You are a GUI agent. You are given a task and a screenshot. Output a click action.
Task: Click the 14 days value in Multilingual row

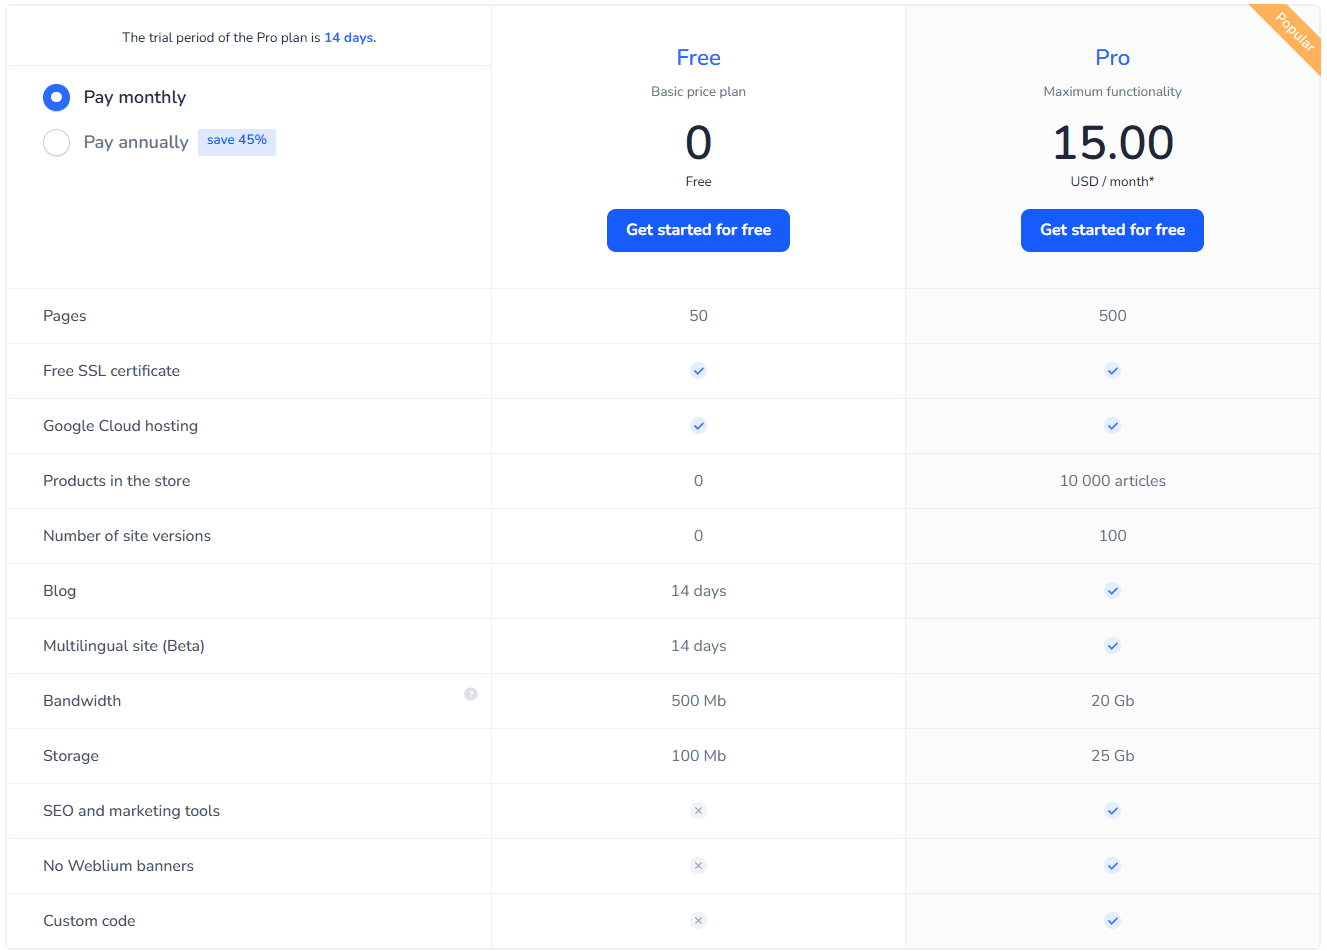698,646
